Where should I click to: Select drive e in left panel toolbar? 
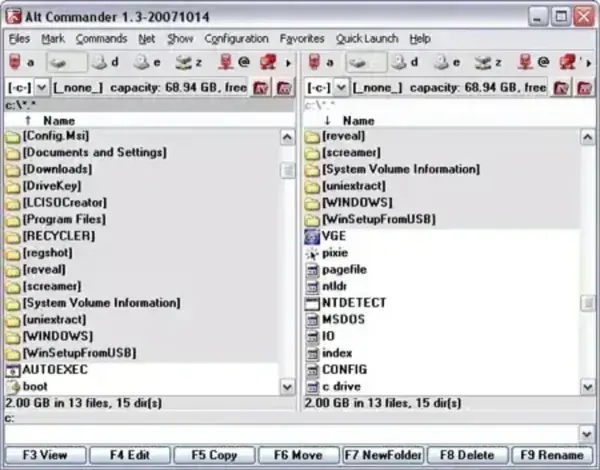point(148,62)
